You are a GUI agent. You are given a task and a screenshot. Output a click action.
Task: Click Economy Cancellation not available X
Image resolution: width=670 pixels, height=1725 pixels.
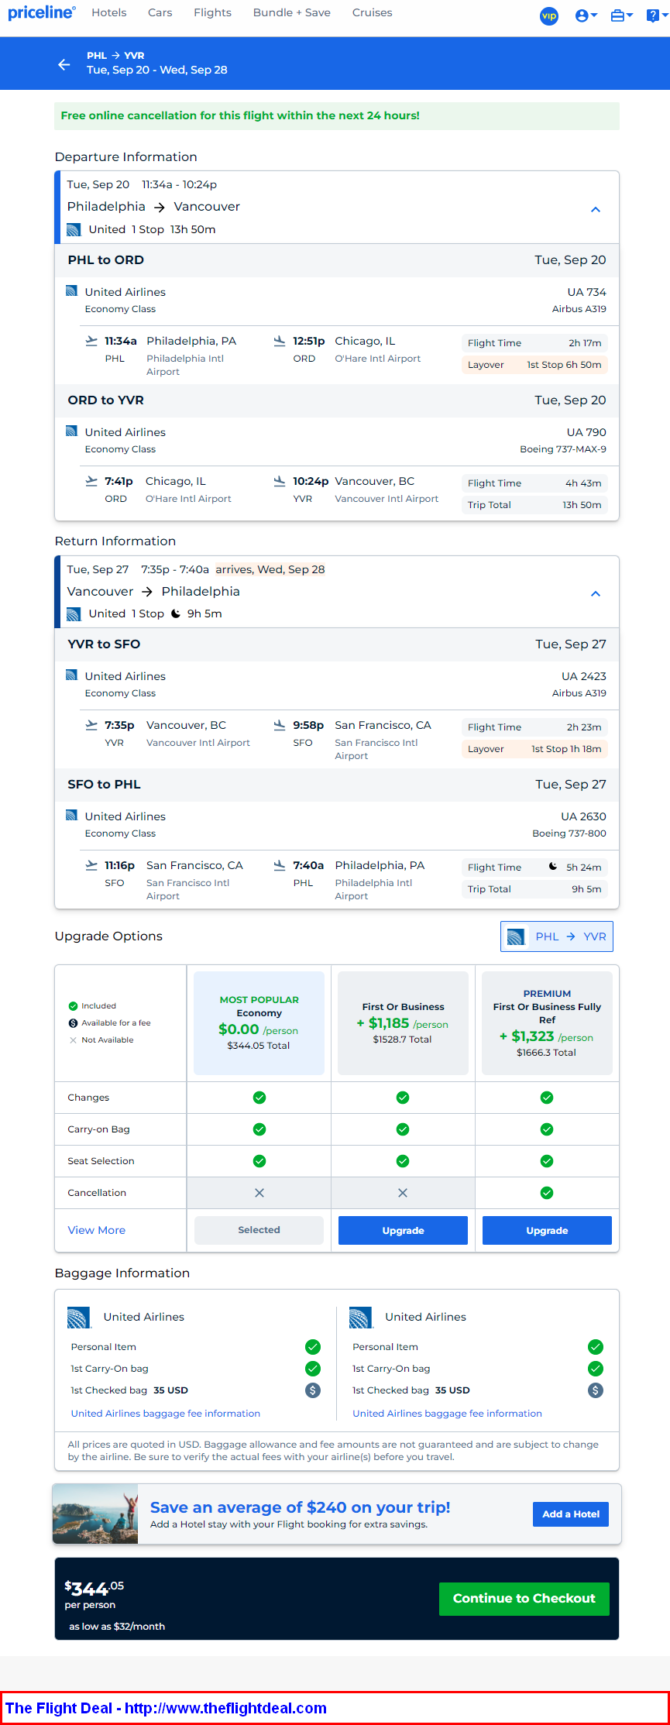coord(259,1193)
